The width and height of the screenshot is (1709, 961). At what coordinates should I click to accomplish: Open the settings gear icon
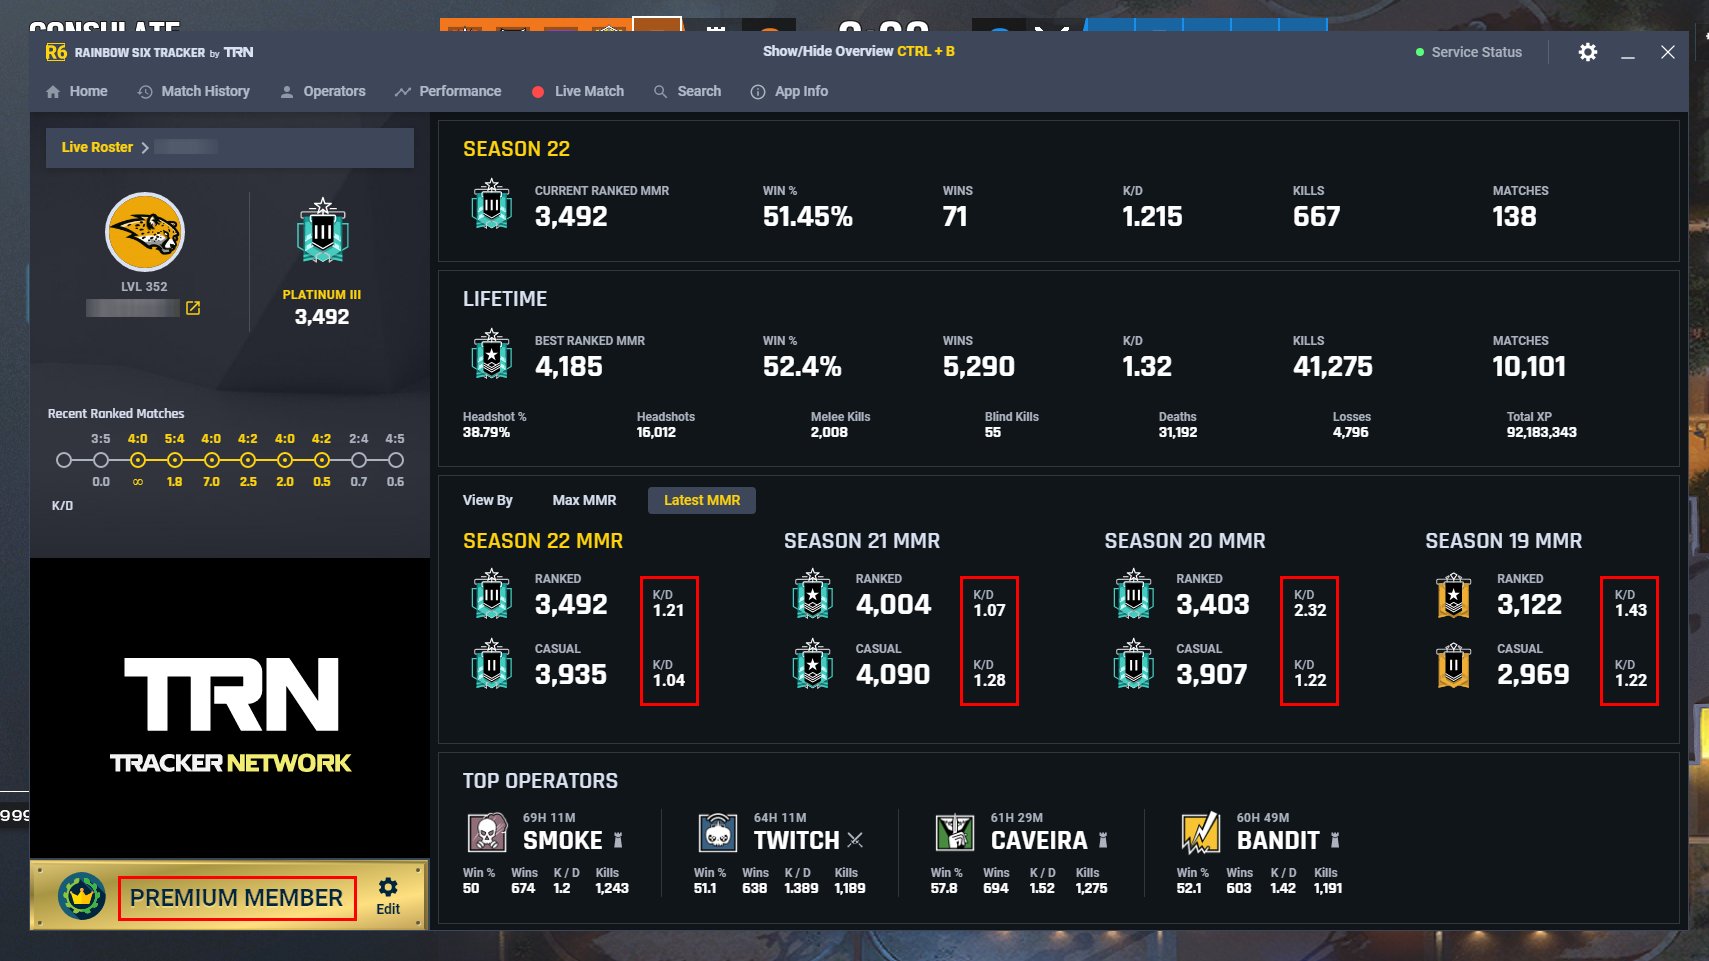(1588, 52)
